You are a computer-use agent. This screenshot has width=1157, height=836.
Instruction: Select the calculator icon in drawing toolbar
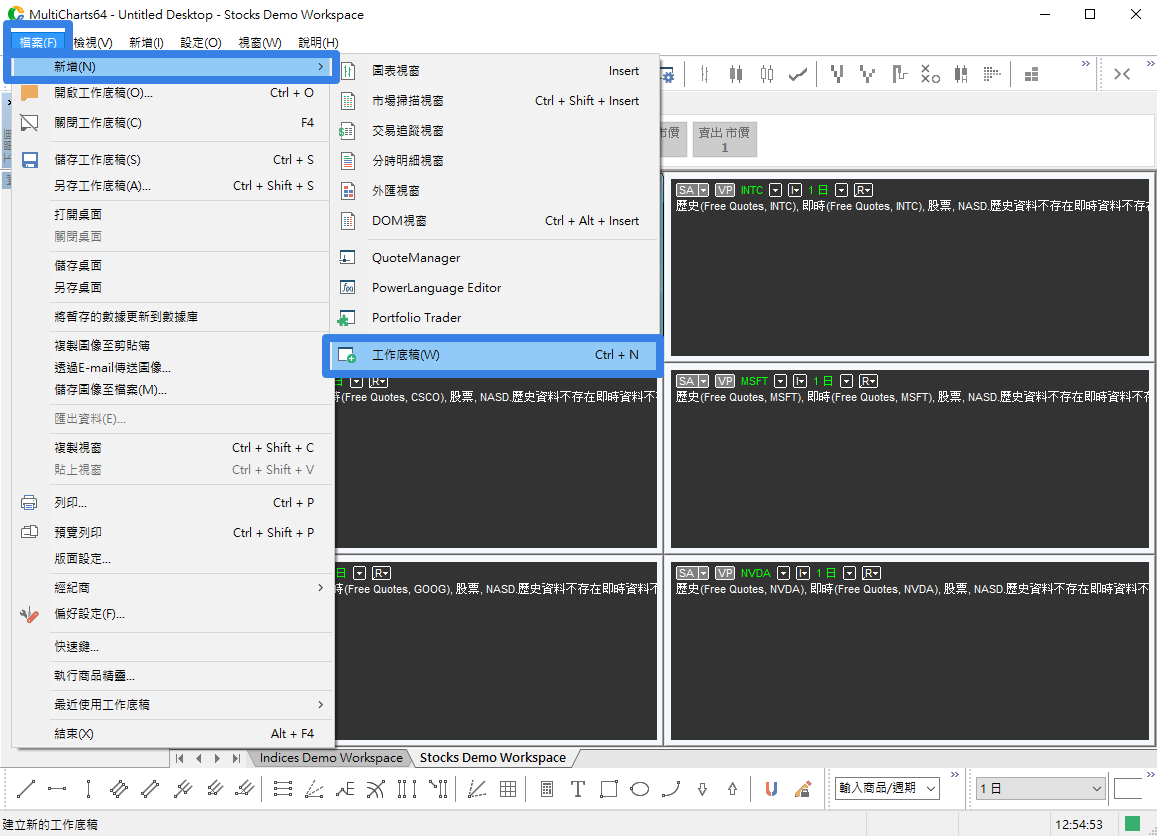coord(547,789)
